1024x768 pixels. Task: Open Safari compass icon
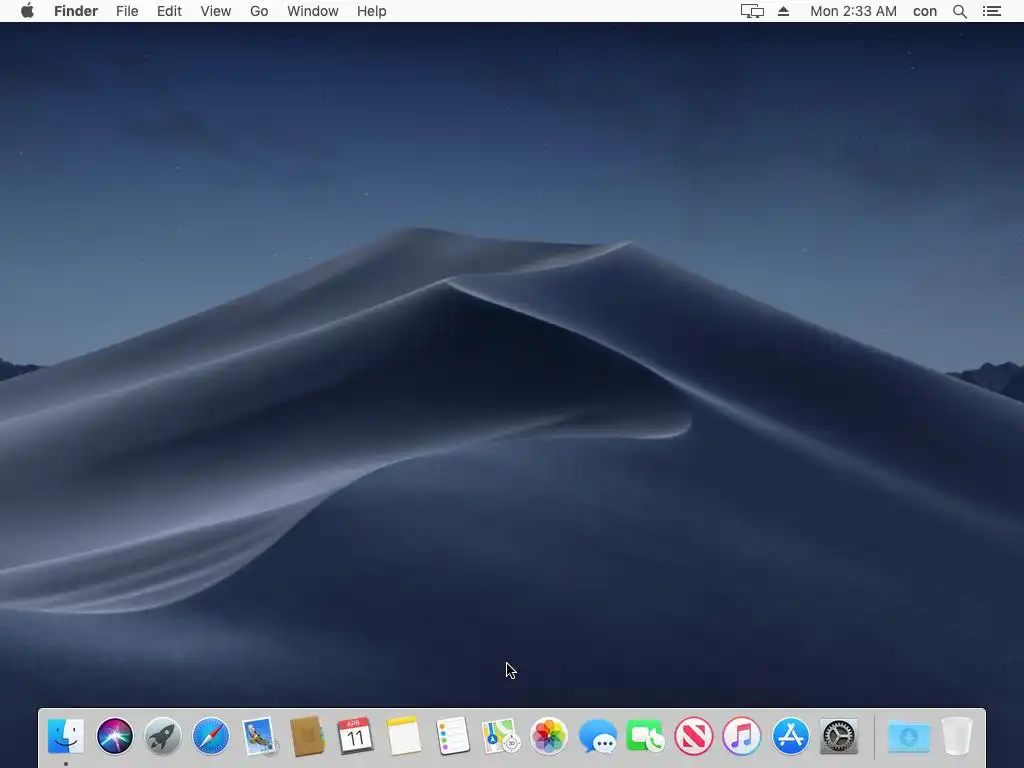(211, 736)
